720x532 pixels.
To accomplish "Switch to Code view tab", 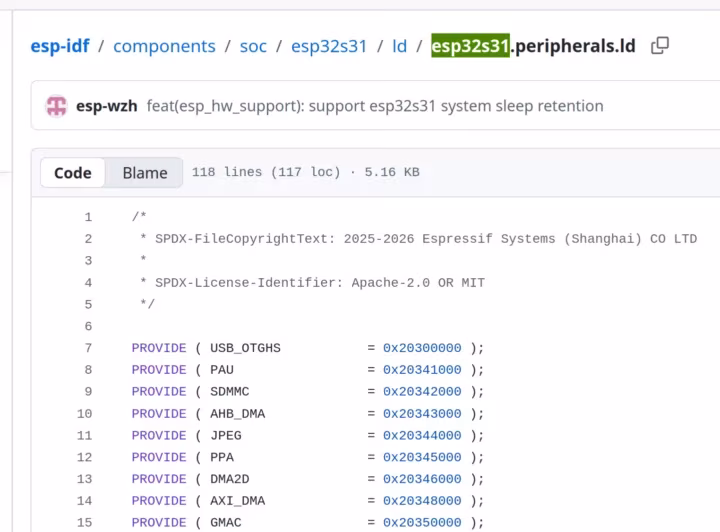I will (x=73, y=173).
